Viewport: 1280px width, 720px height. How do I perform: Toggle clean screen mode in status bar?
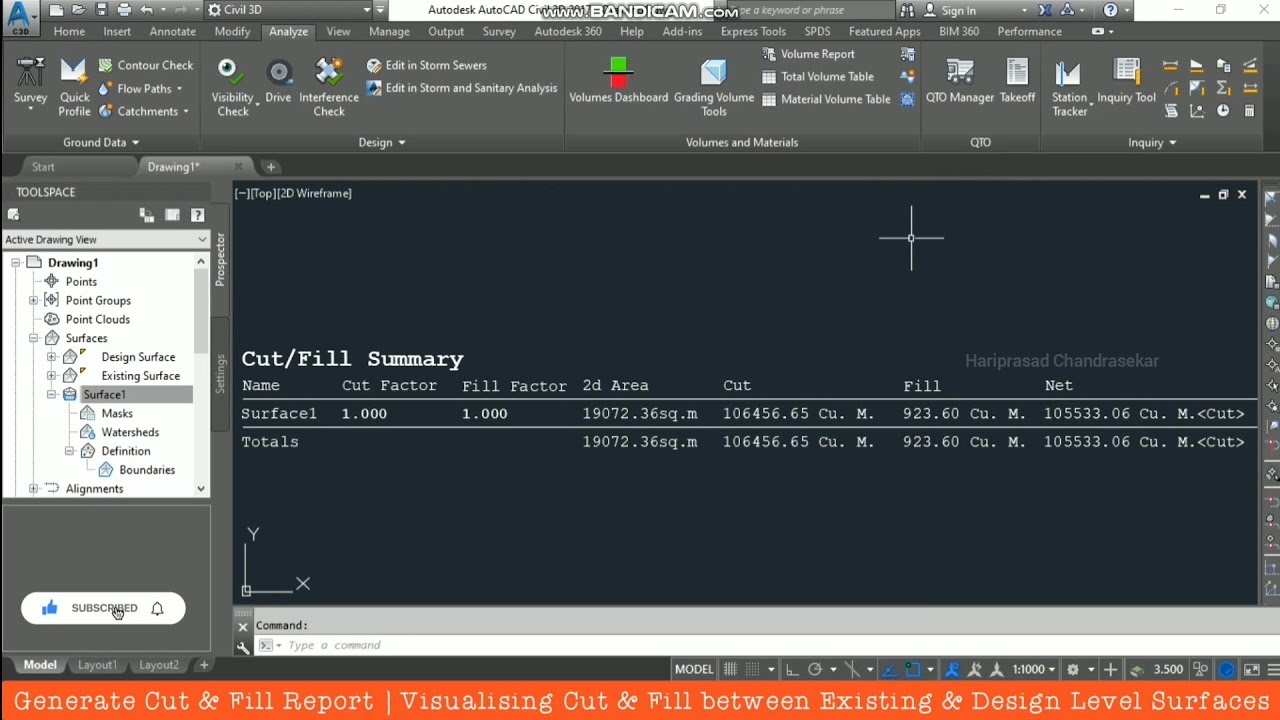click(x=1251, y=669)
